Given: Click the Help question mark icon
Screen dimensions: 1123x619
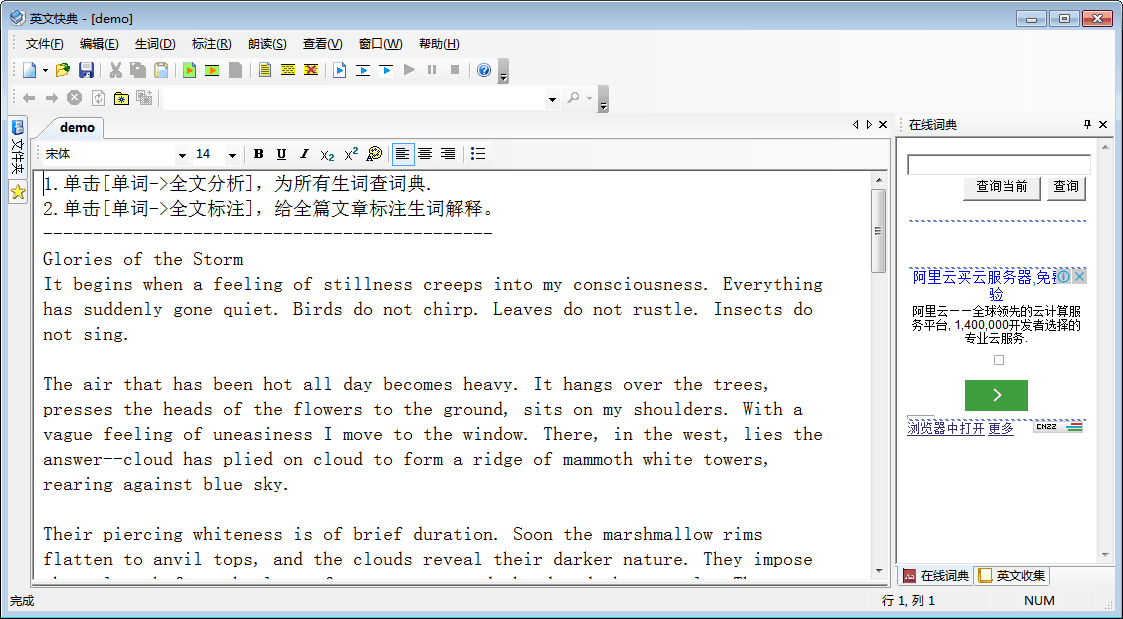Looking at the screenshot, I should [484, 70].
